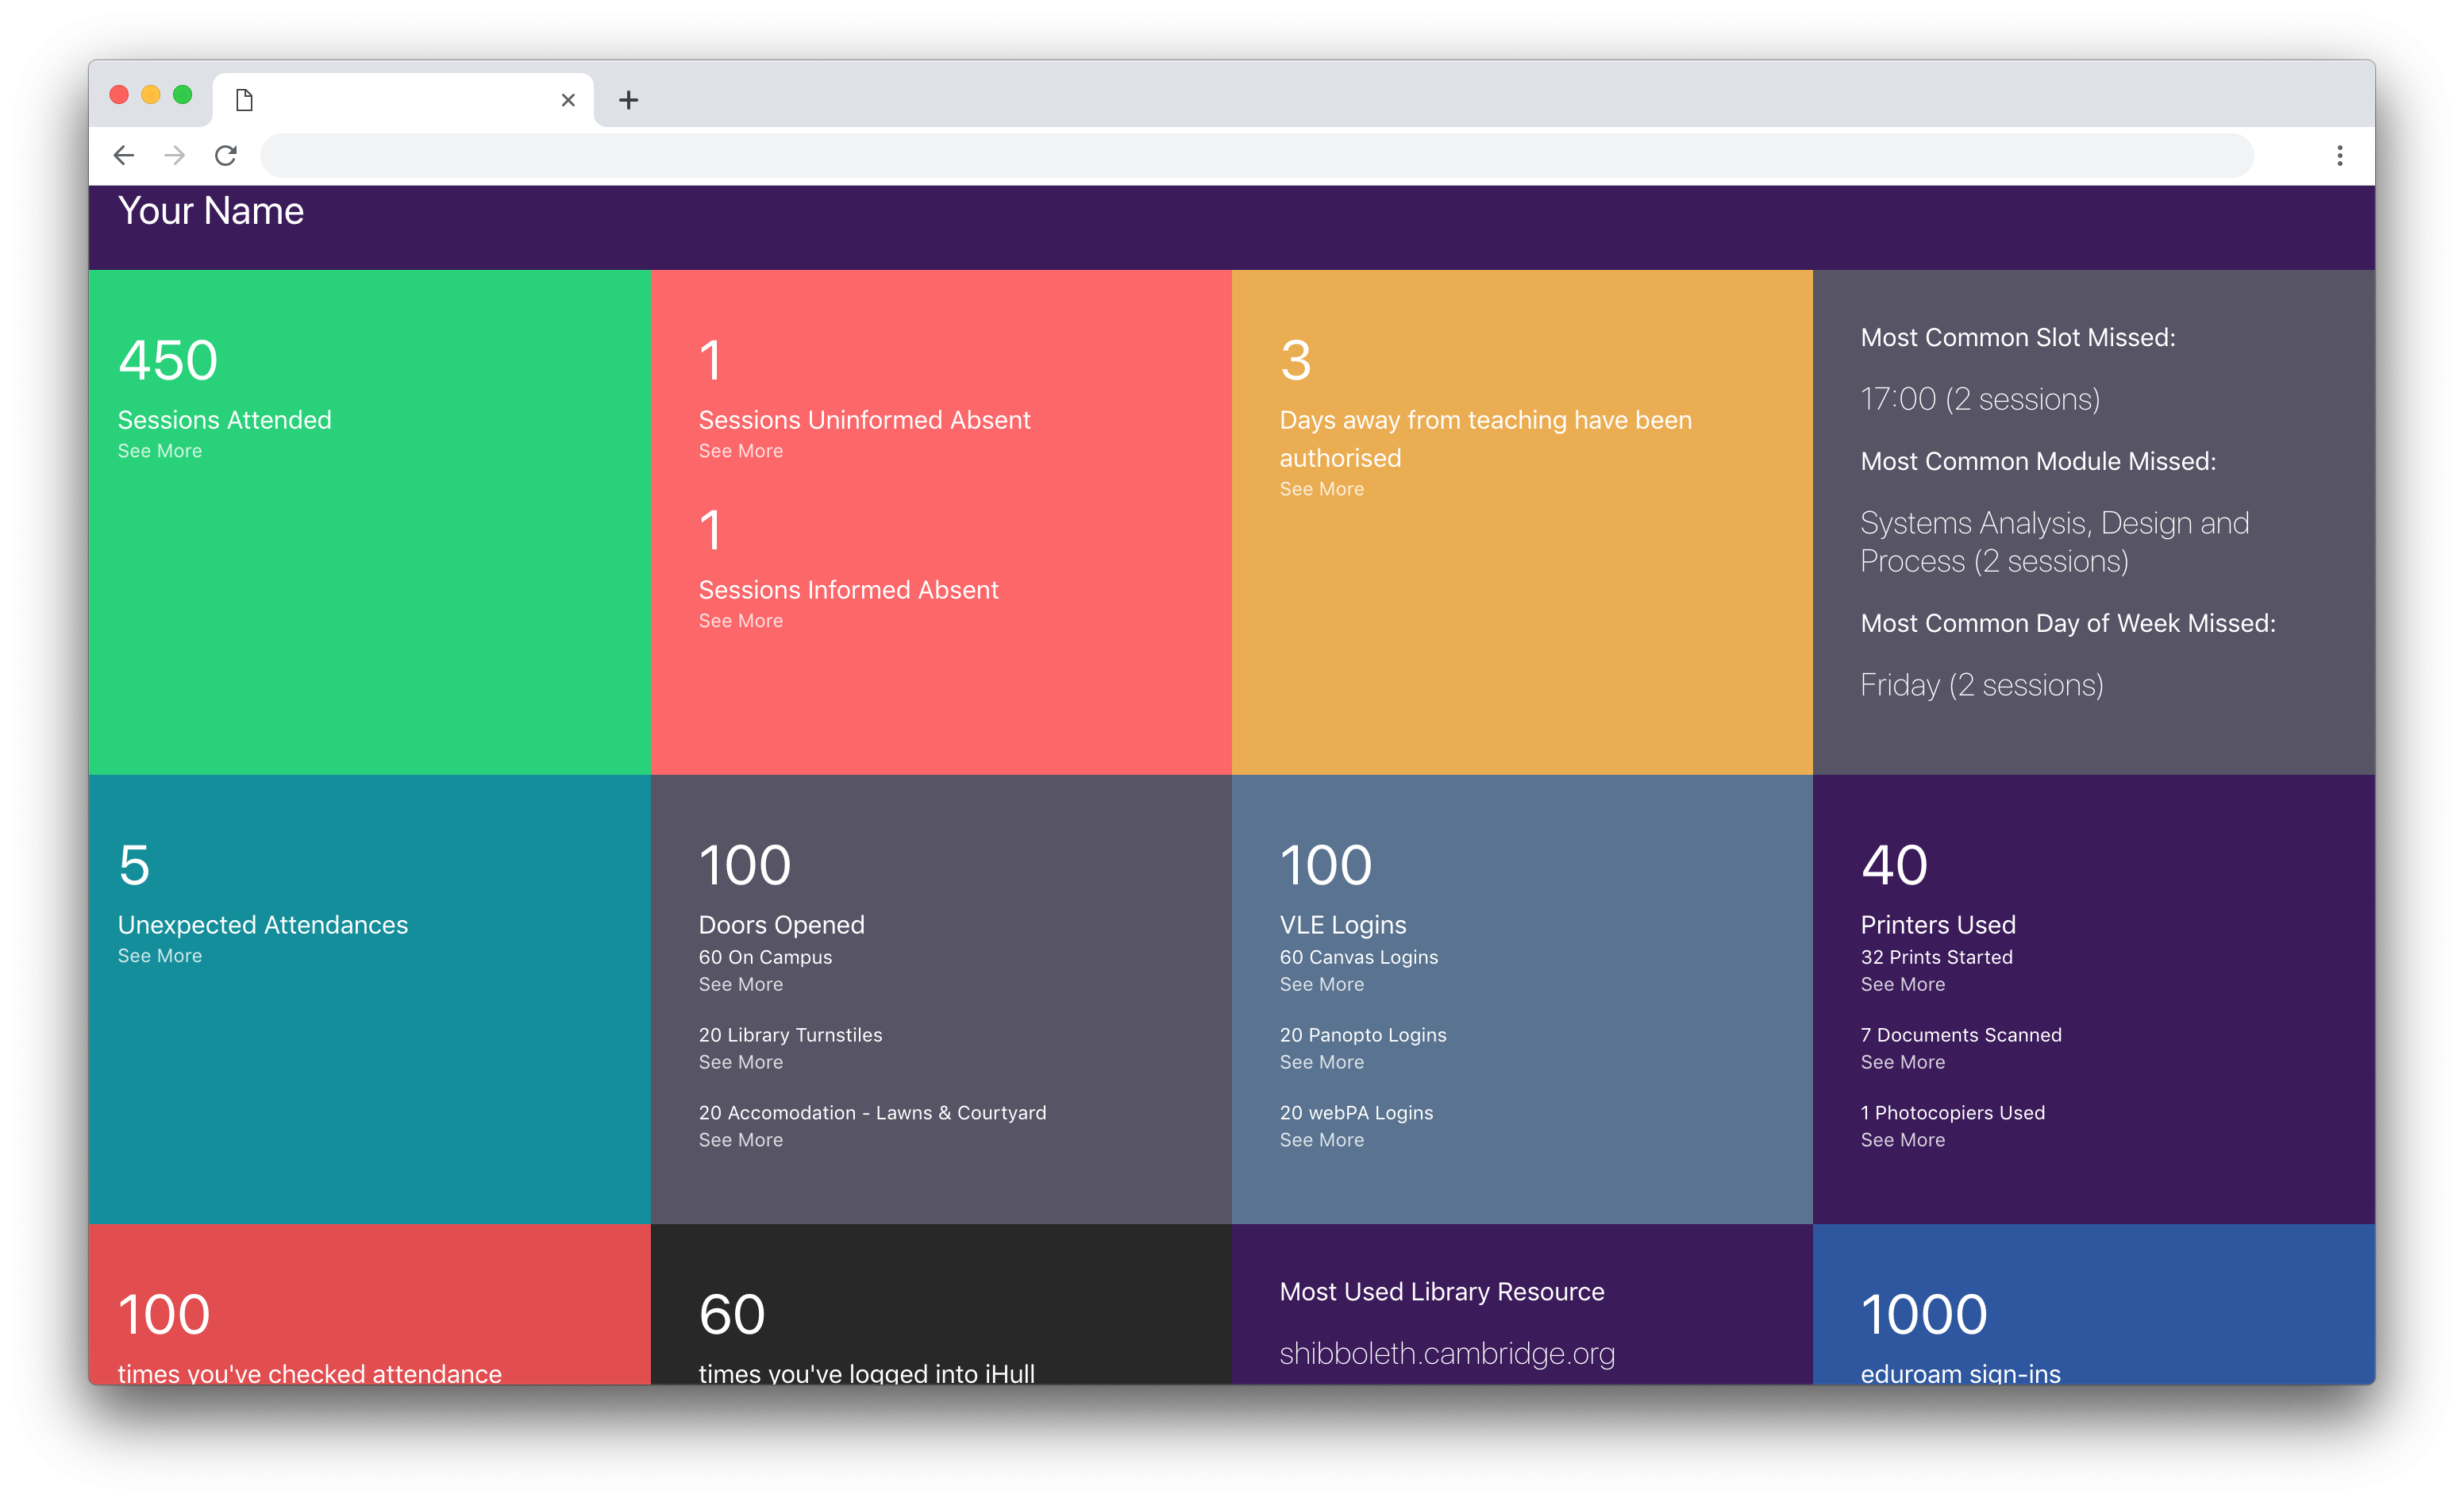Open a new tab with plus icon
2464x1502 pixels.
[628, 100]
